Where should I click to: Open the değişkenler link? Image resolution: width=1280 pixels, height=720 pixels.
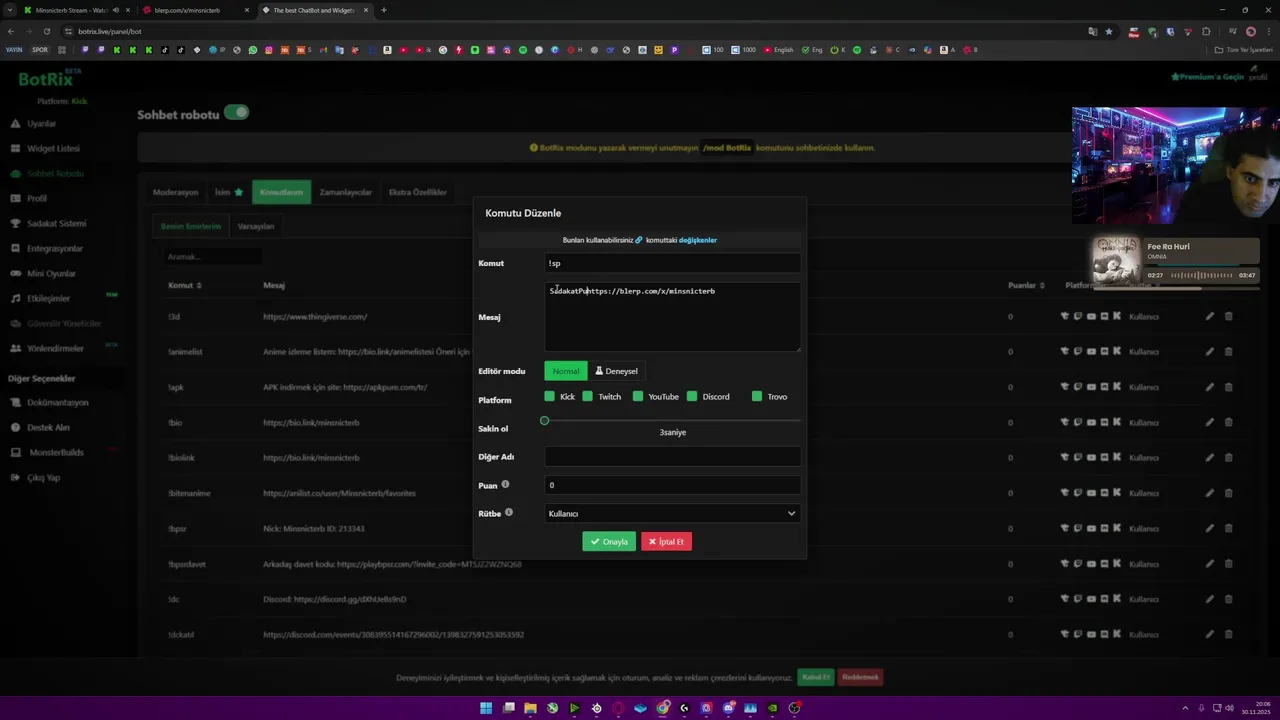coord(698,240)
